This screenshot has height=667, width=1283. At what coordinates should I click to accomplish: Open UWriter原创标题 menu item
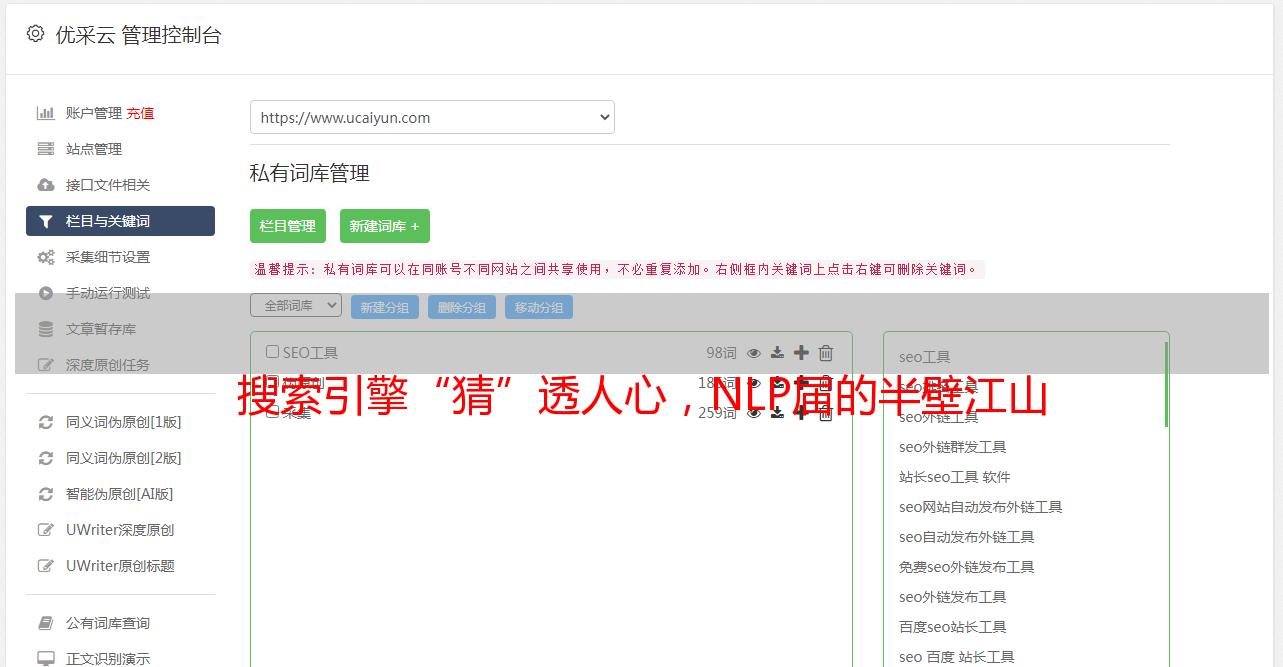point(120,566)
